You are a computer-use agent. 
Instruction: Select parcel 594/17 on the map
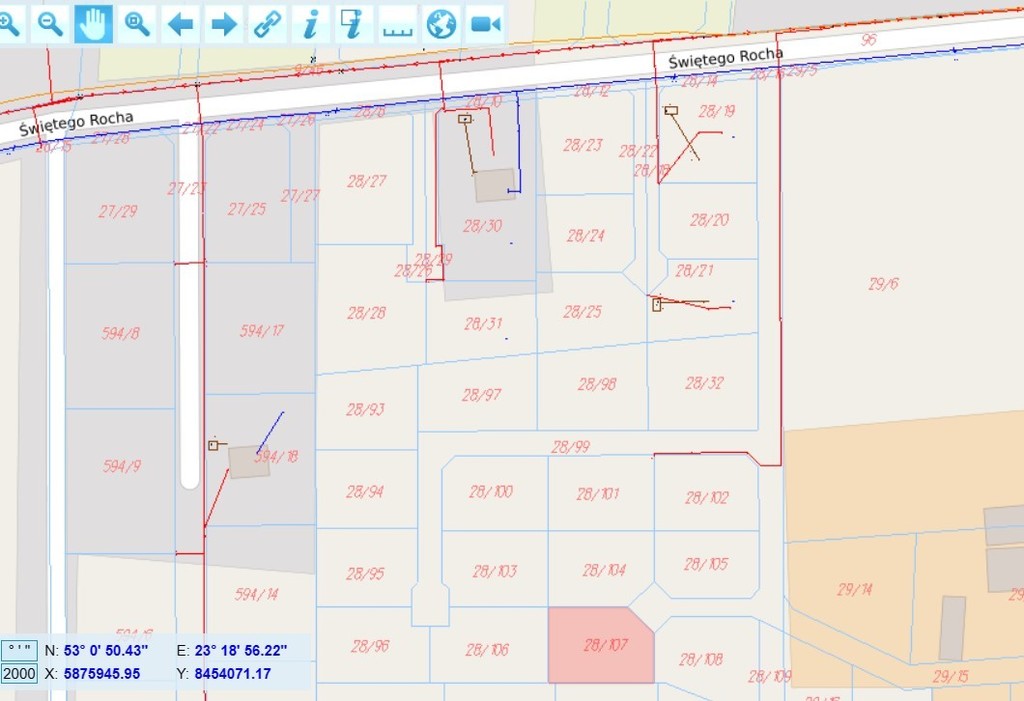point(261,331)
